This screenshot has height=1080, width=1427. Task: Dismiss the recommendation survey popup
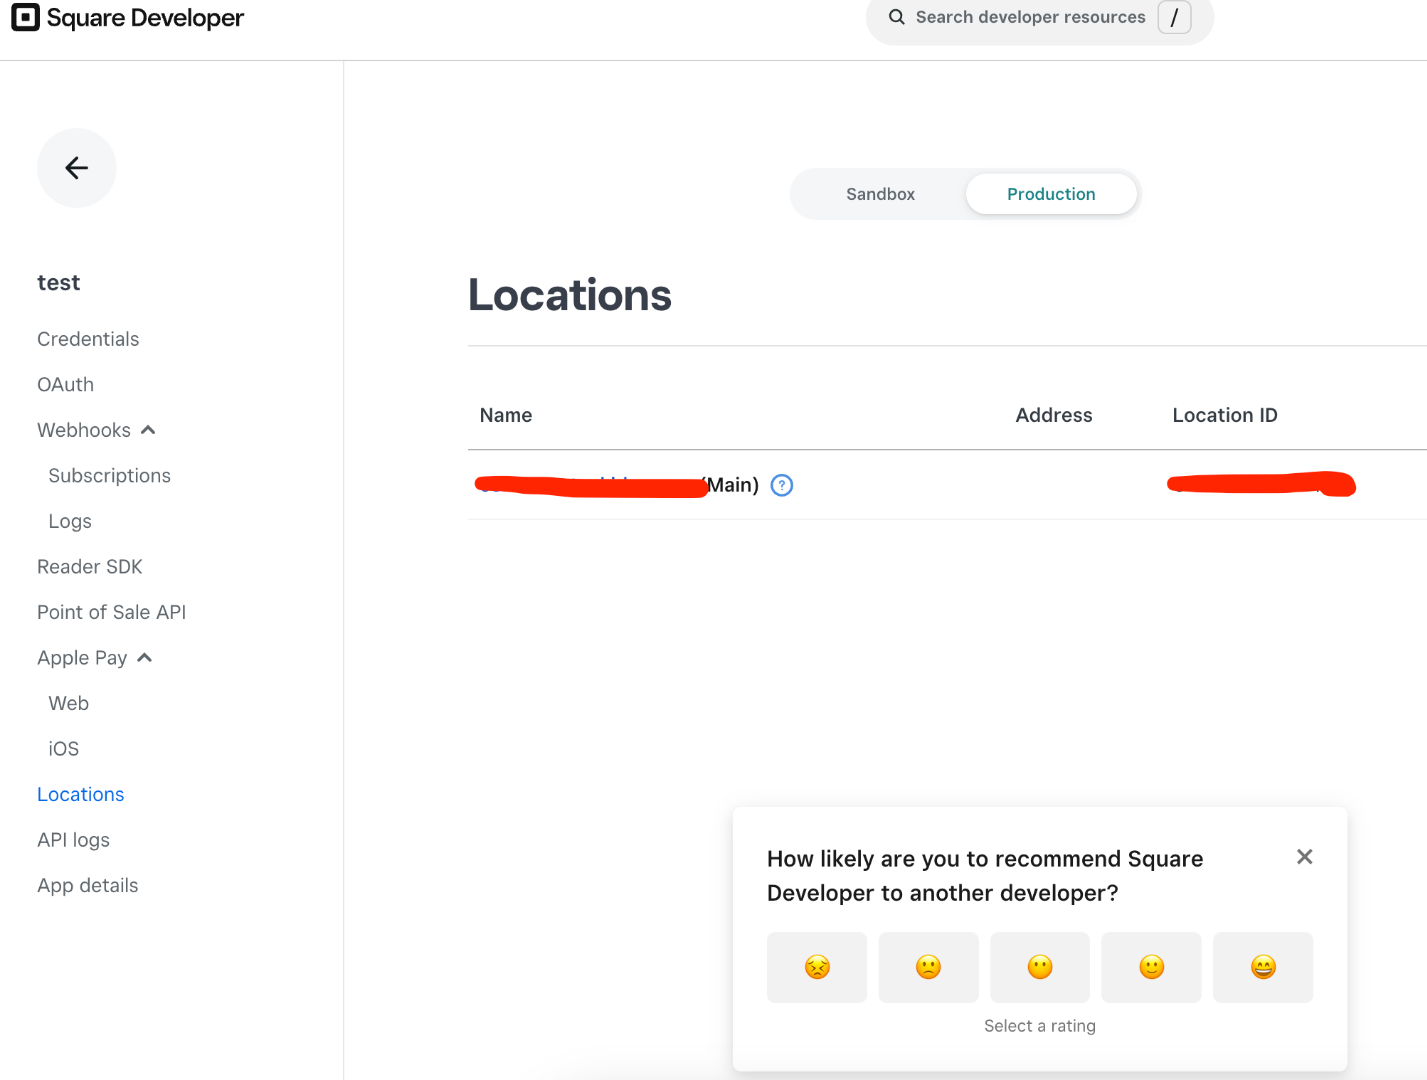(1304, 857)
